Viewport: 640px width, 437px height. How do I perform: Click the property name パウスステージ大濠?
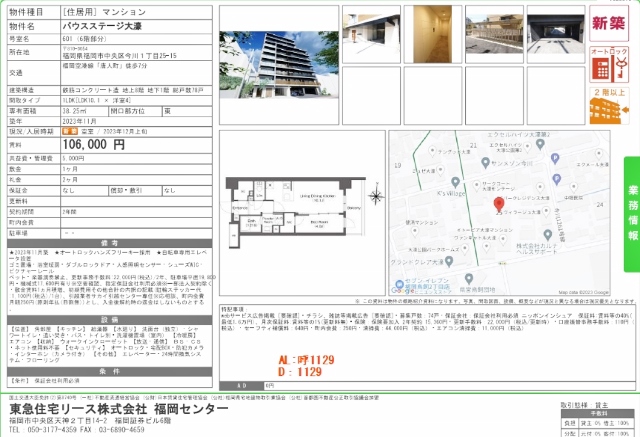click(x=102, y=27)
